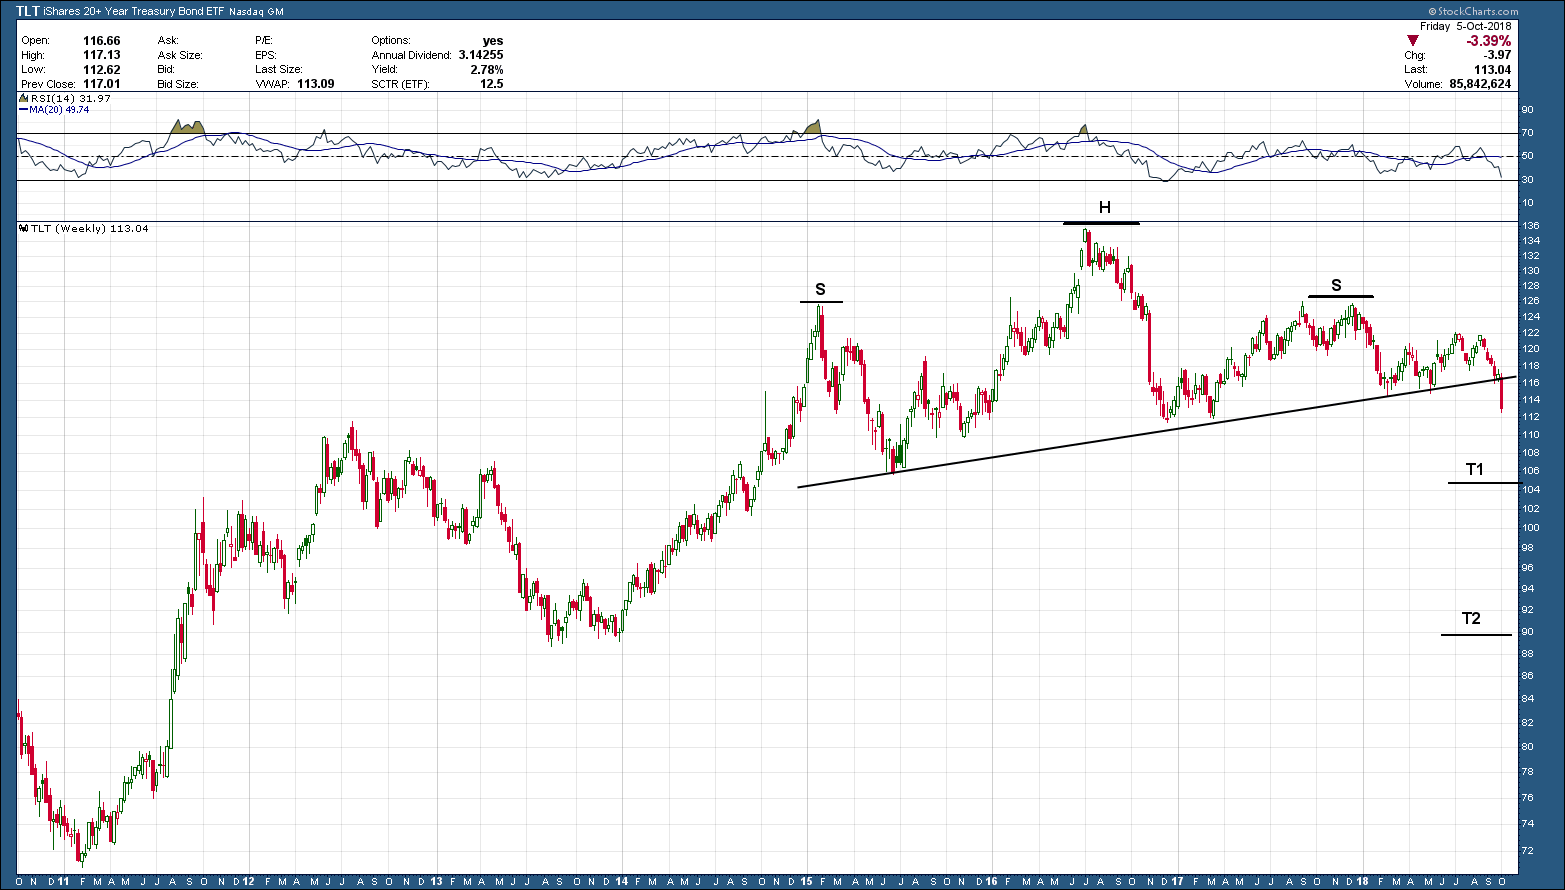Click the RSI axis label 70

tap(1528, 133)
